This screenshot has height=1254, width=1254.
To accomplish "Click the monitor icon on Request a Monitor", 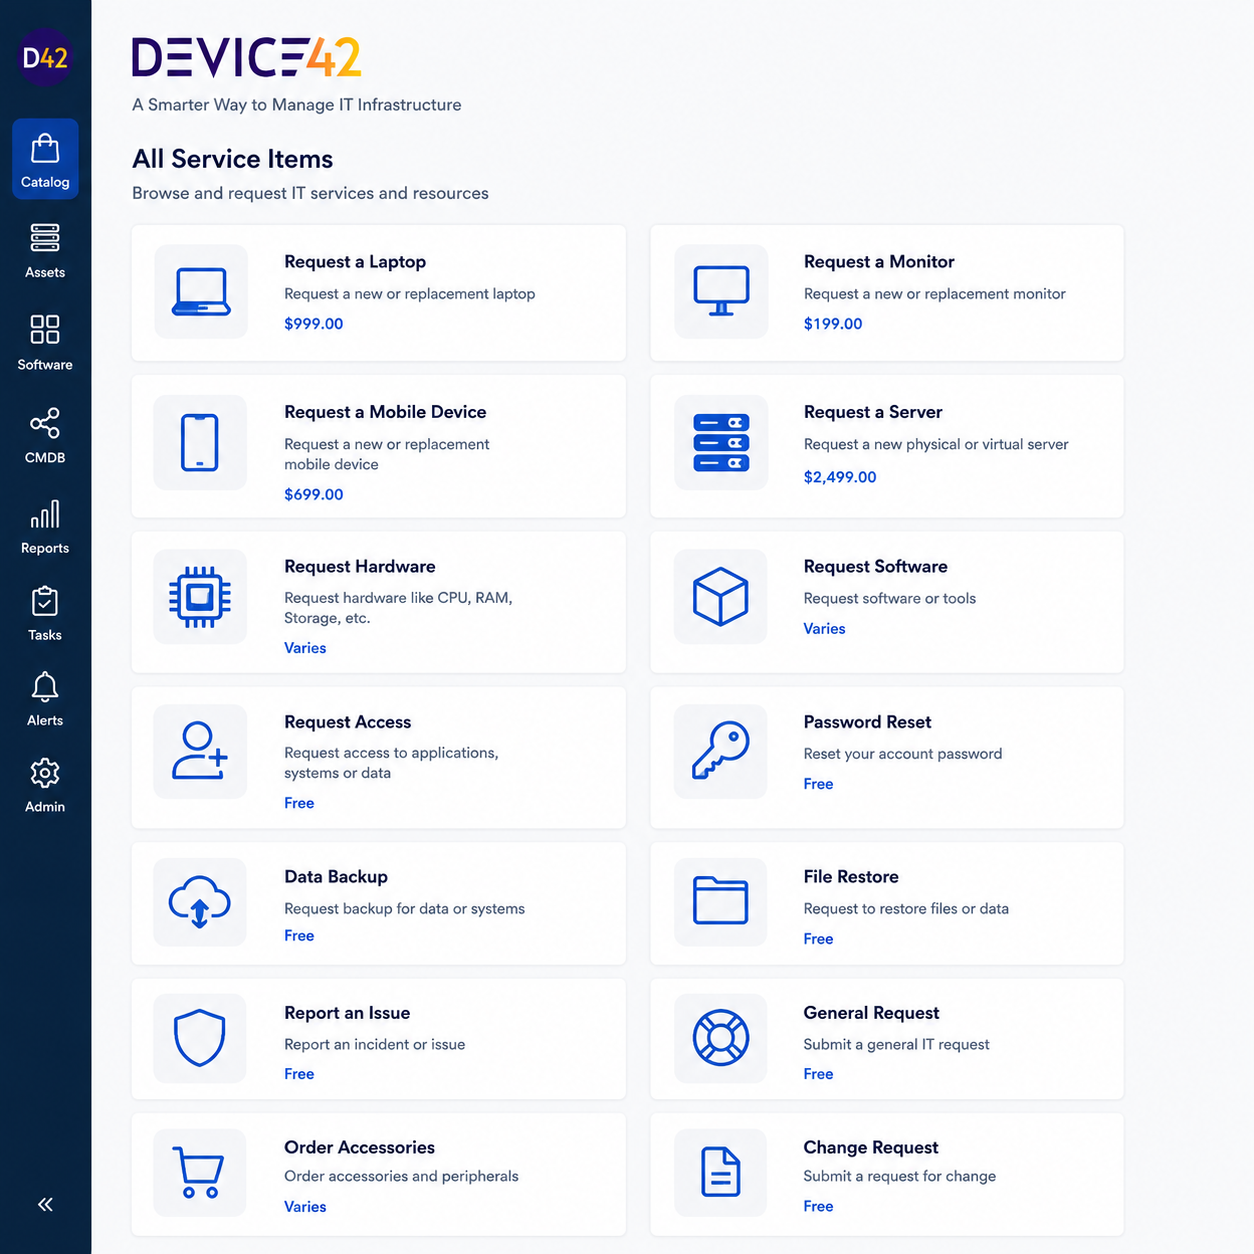I will pyautogui.click(x=721, y=291).
